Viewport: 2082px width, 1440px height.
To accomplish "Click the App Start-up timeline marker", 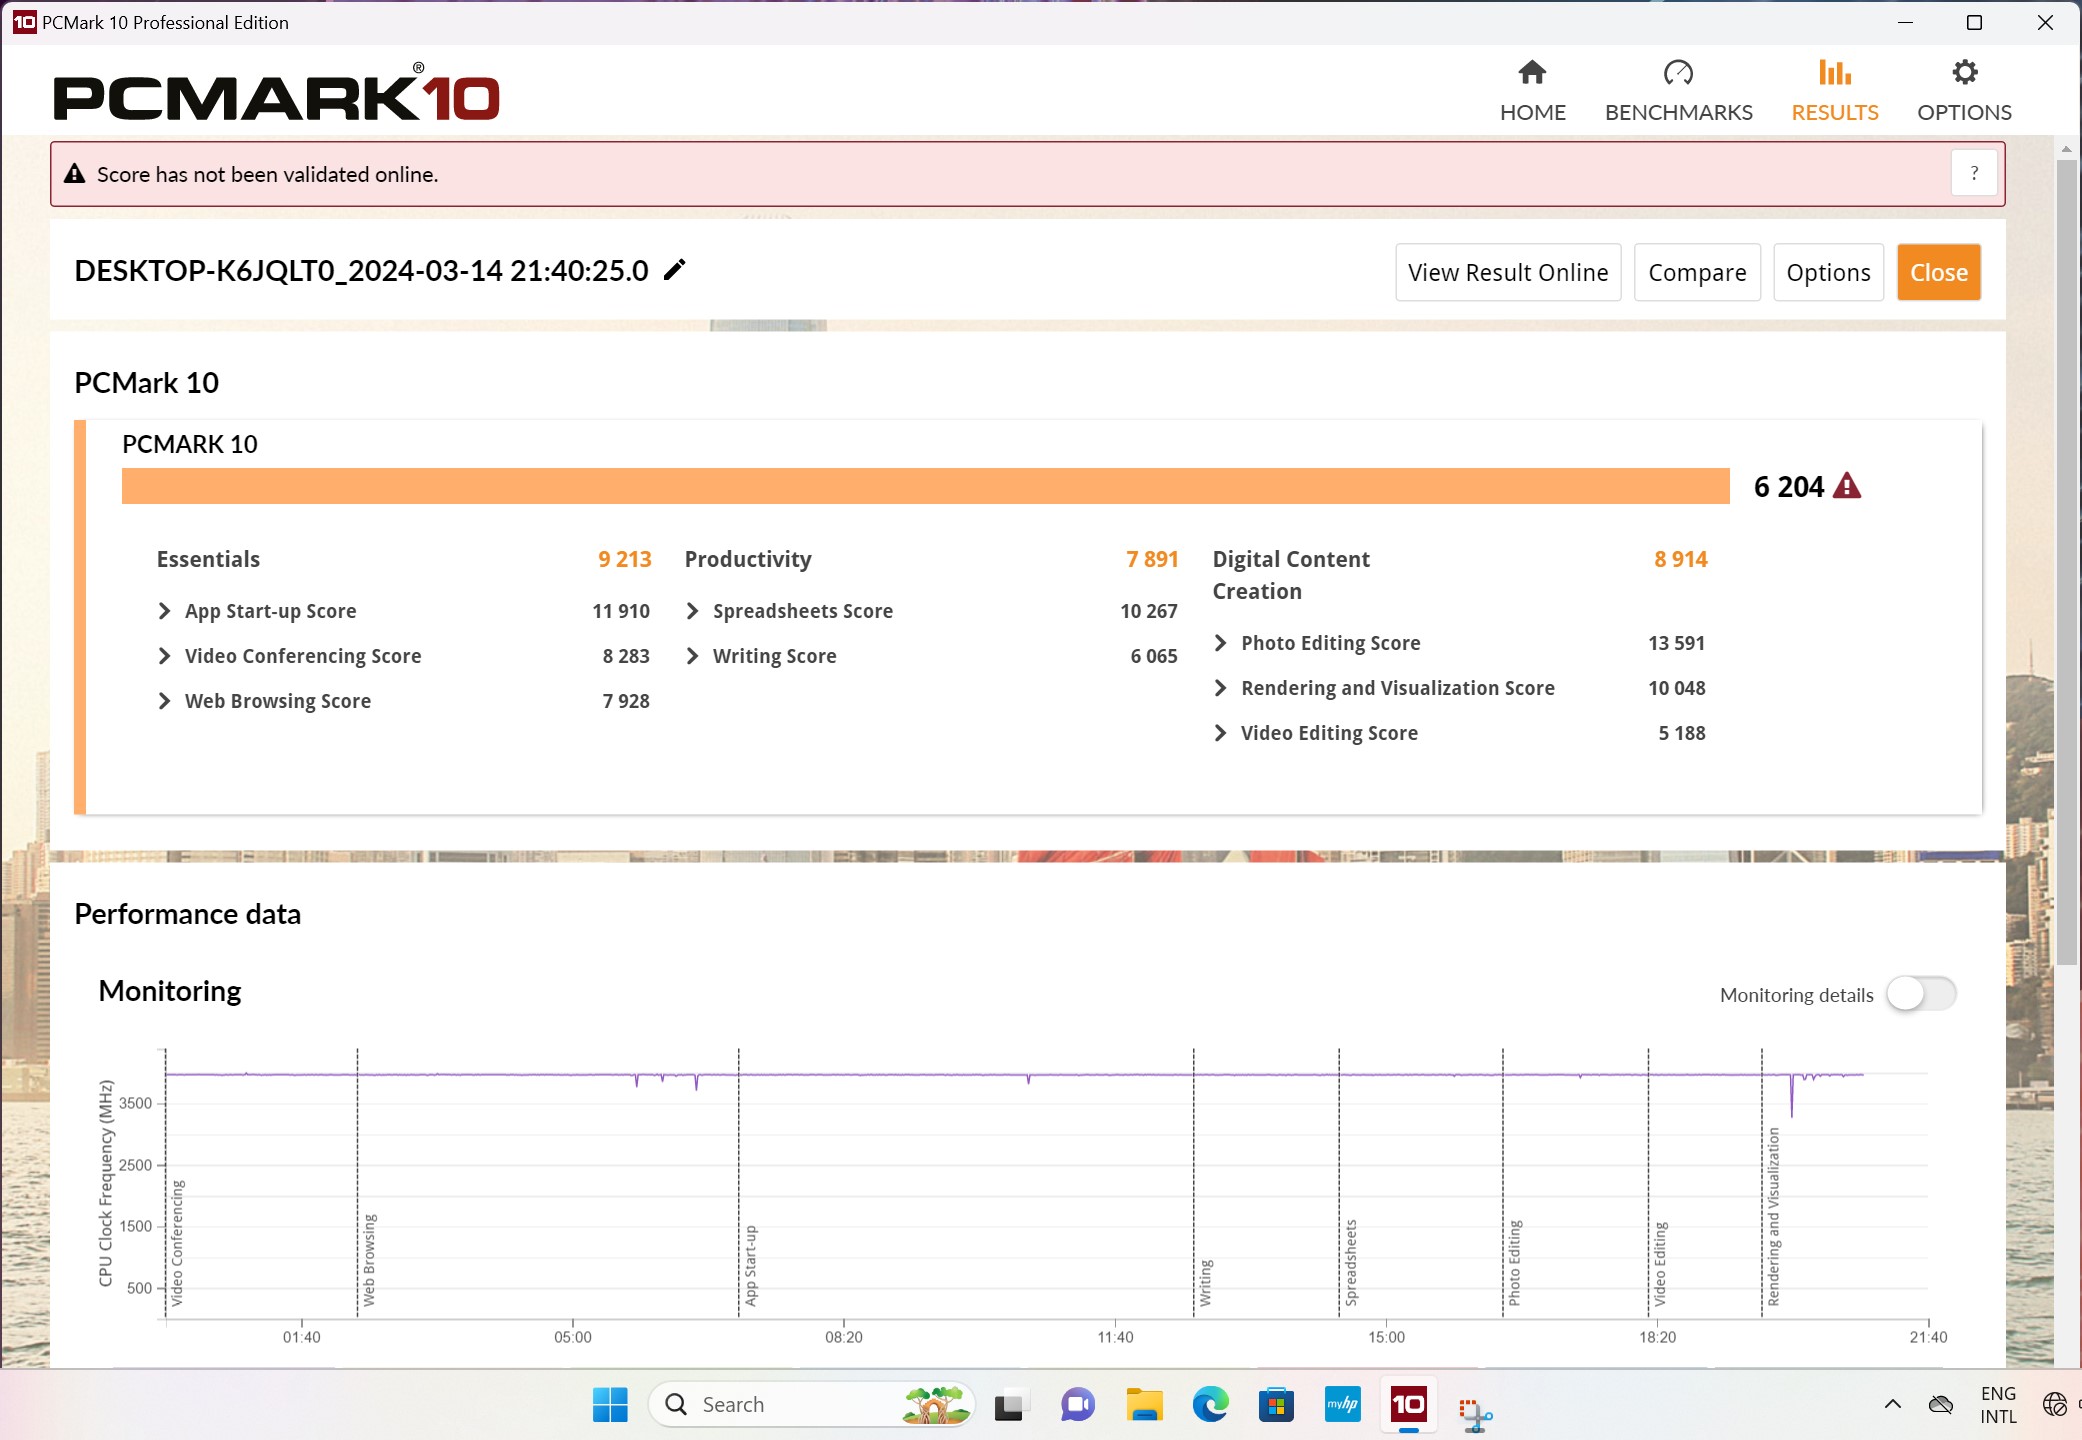I will pyautogui.click(x=750, y=1266).
